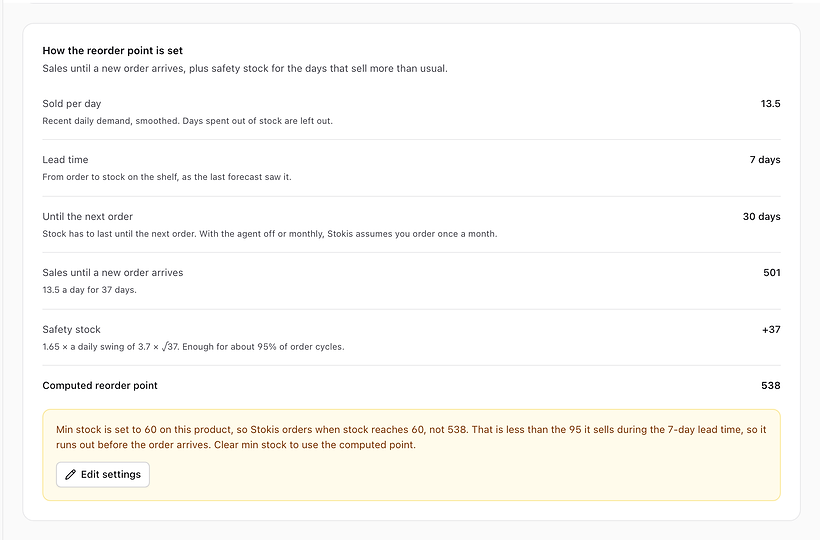Select the Computed reorder point label
The height and width of the screenshot is (540, 820).
[x=100, y=385]
